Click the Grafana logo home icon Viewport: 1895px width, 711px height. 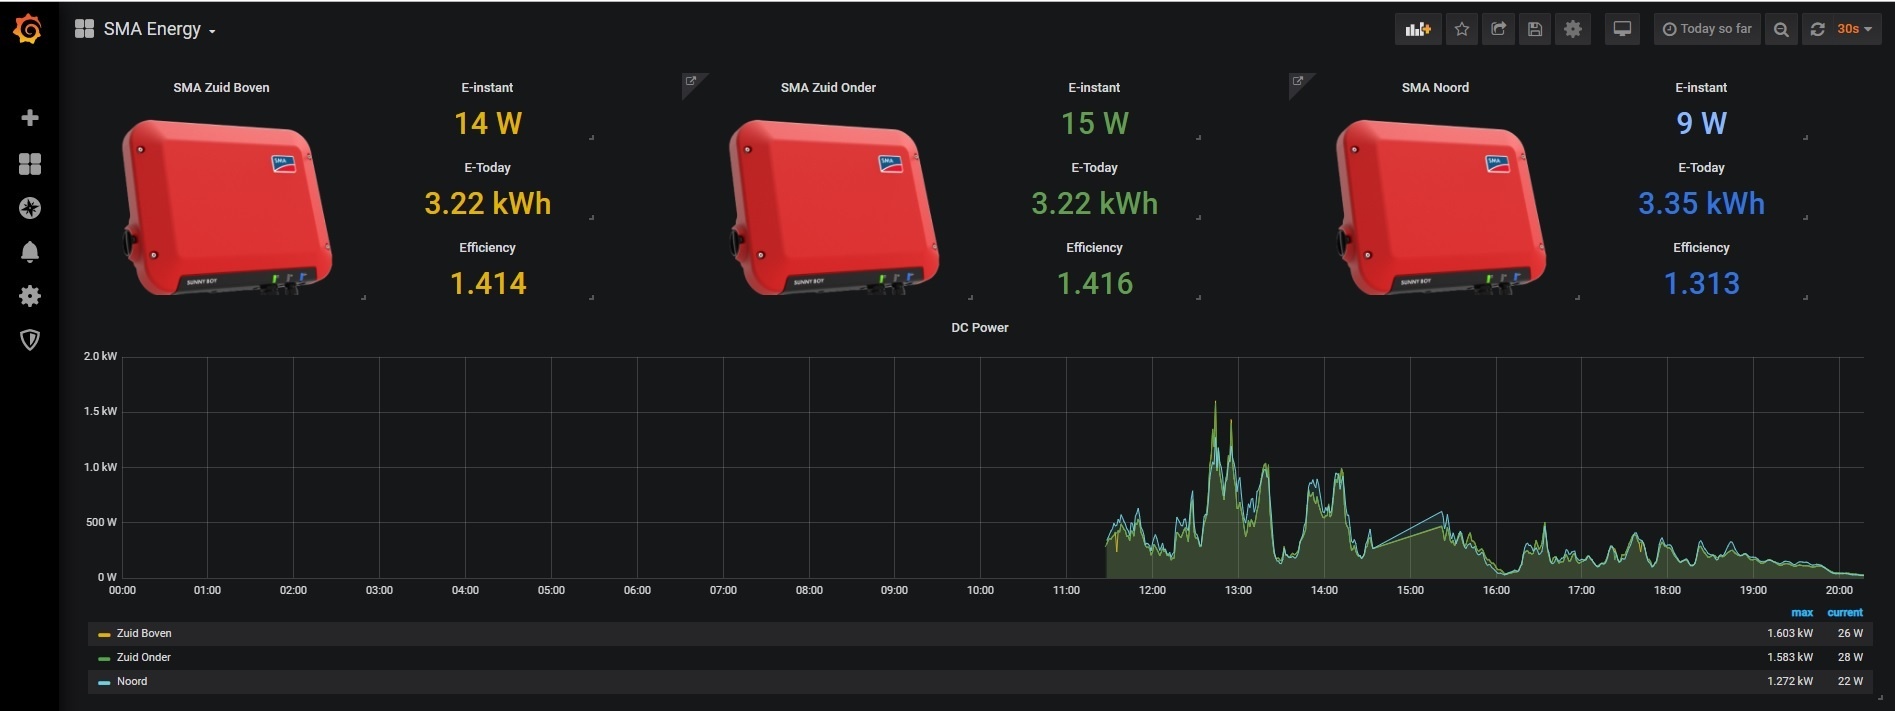[28, 30]
